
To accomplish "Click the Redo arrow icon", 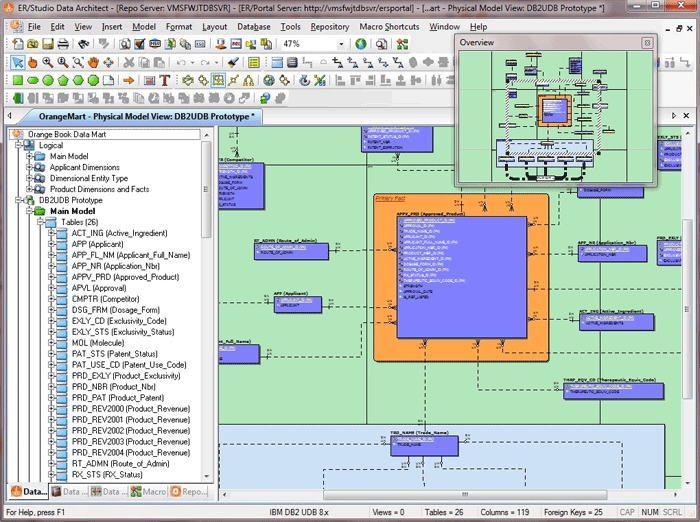I will point(205,63).
